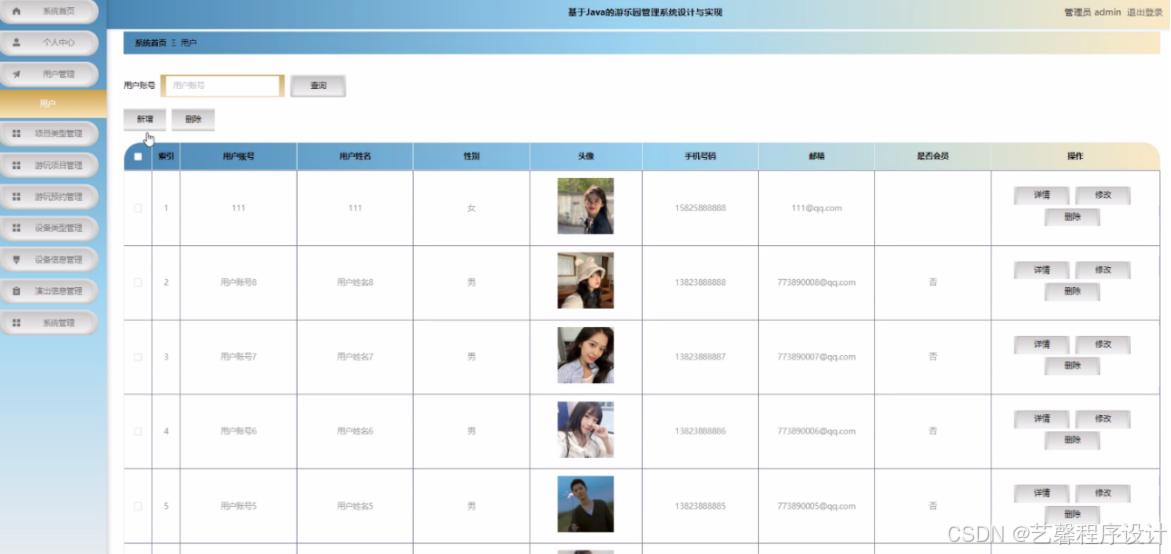Click the clipboard icon beside 演出信息管理

point(16,291)
